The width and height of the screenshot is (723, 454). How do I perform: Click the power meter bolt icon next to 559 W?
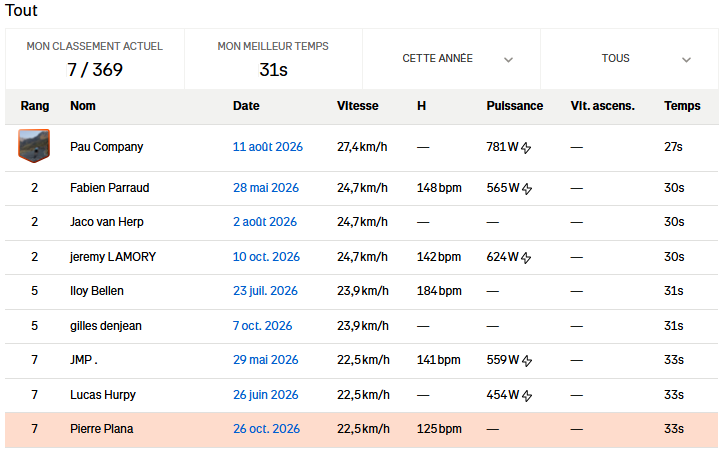click(x=527, y=360)
